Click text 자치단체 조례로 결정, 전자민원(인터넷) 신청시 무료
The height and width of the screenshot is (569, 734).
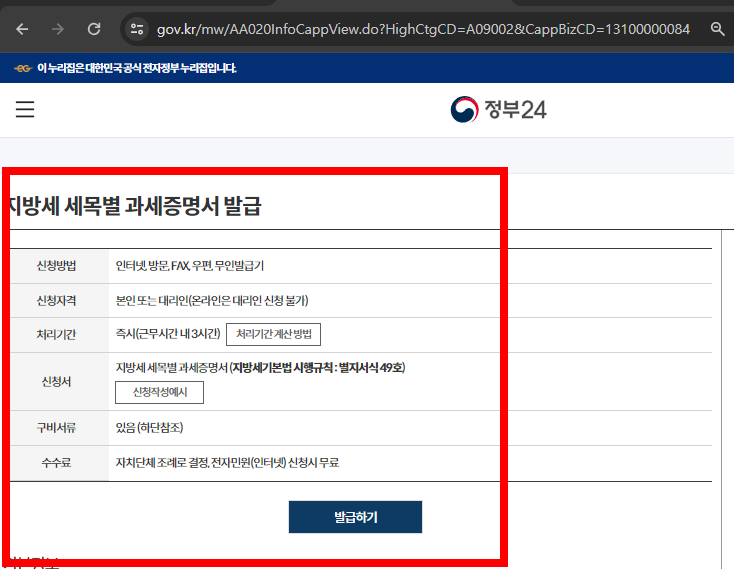pyautogui.click(x=228, y=463)
